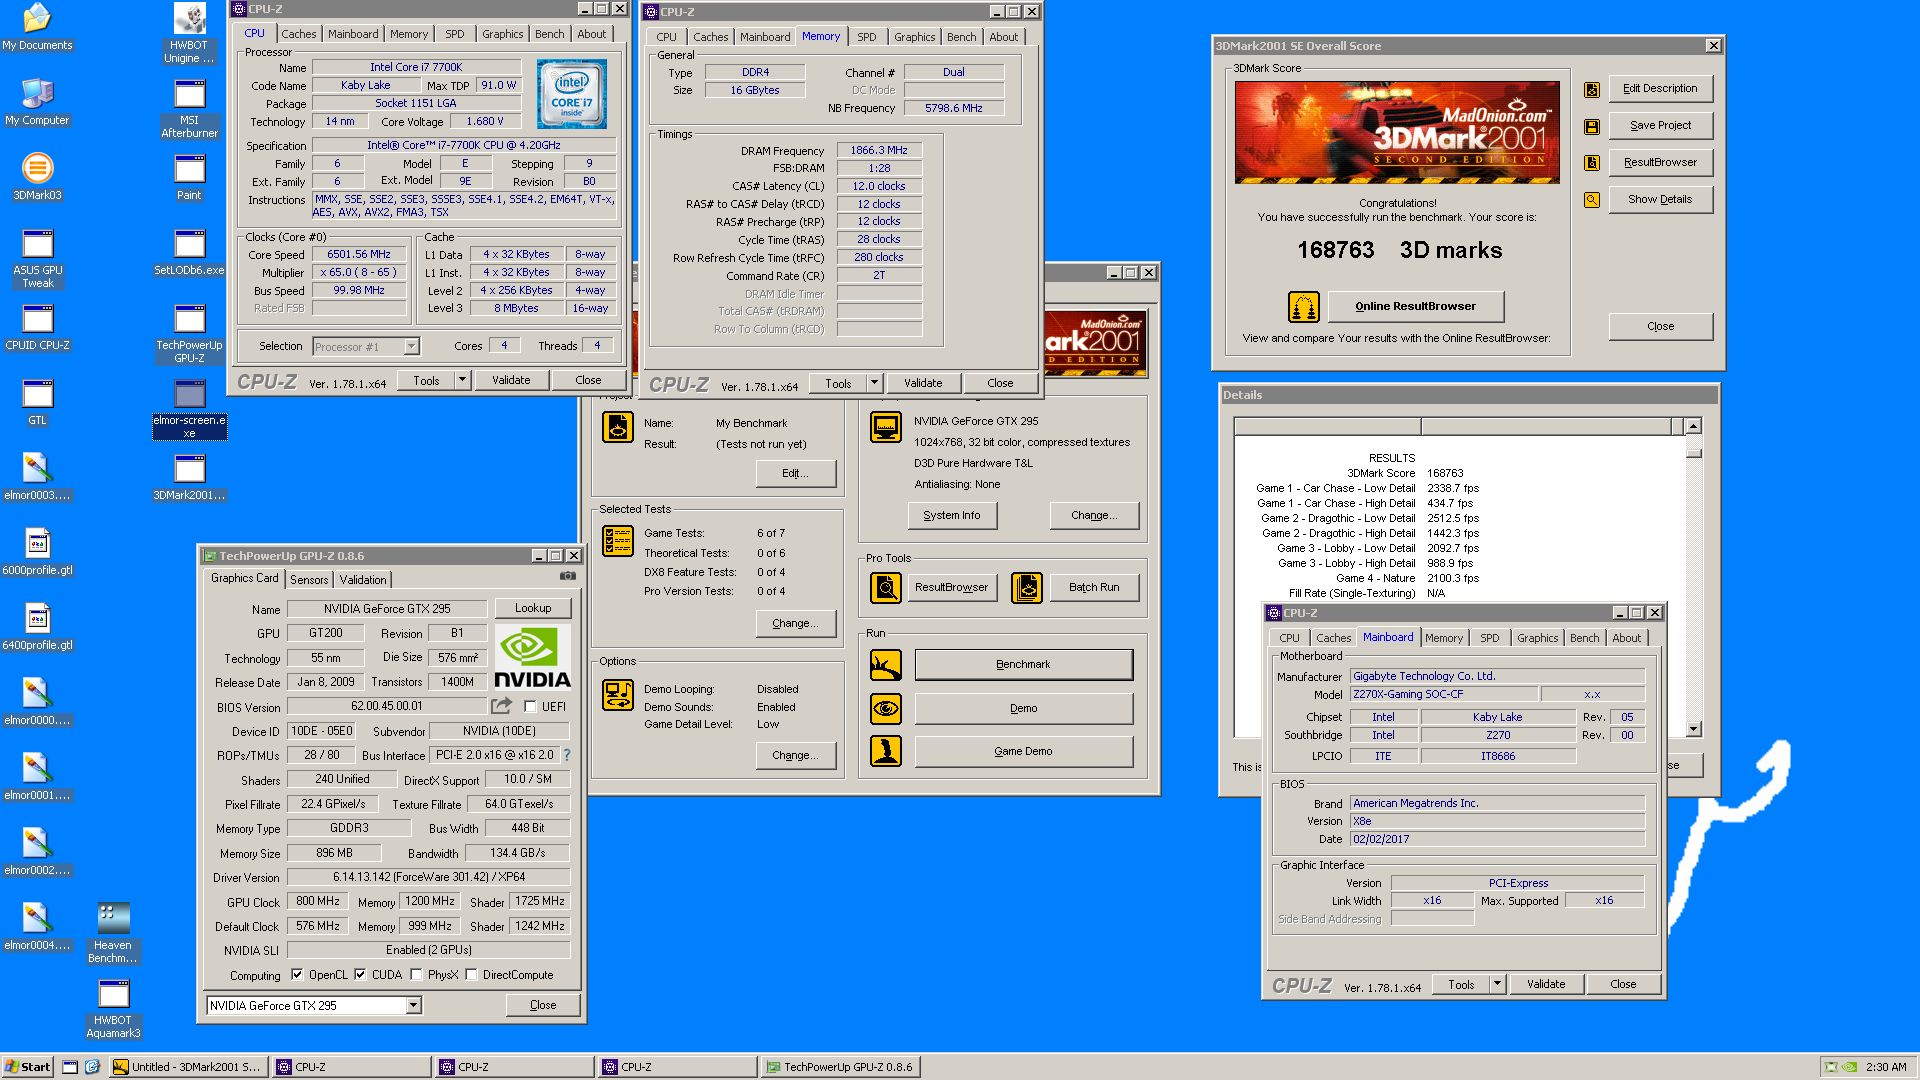1920x1080 pixels.
Task: Click Details list scrollbar up arrow
Action: click(x=1693, y=427)
